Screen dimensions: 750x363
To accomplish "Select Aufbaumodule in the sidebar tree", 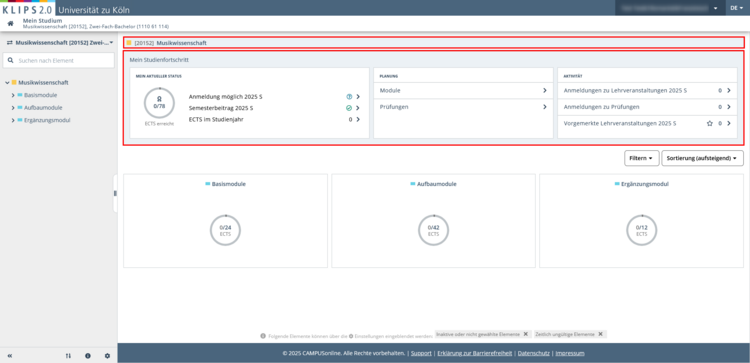I will click(x=43, y=108).
